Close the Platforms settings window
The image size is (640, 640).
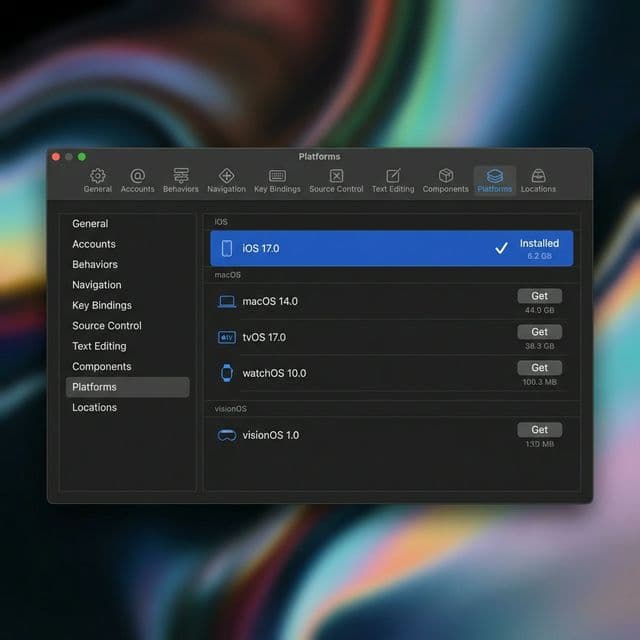pos(56,157)
